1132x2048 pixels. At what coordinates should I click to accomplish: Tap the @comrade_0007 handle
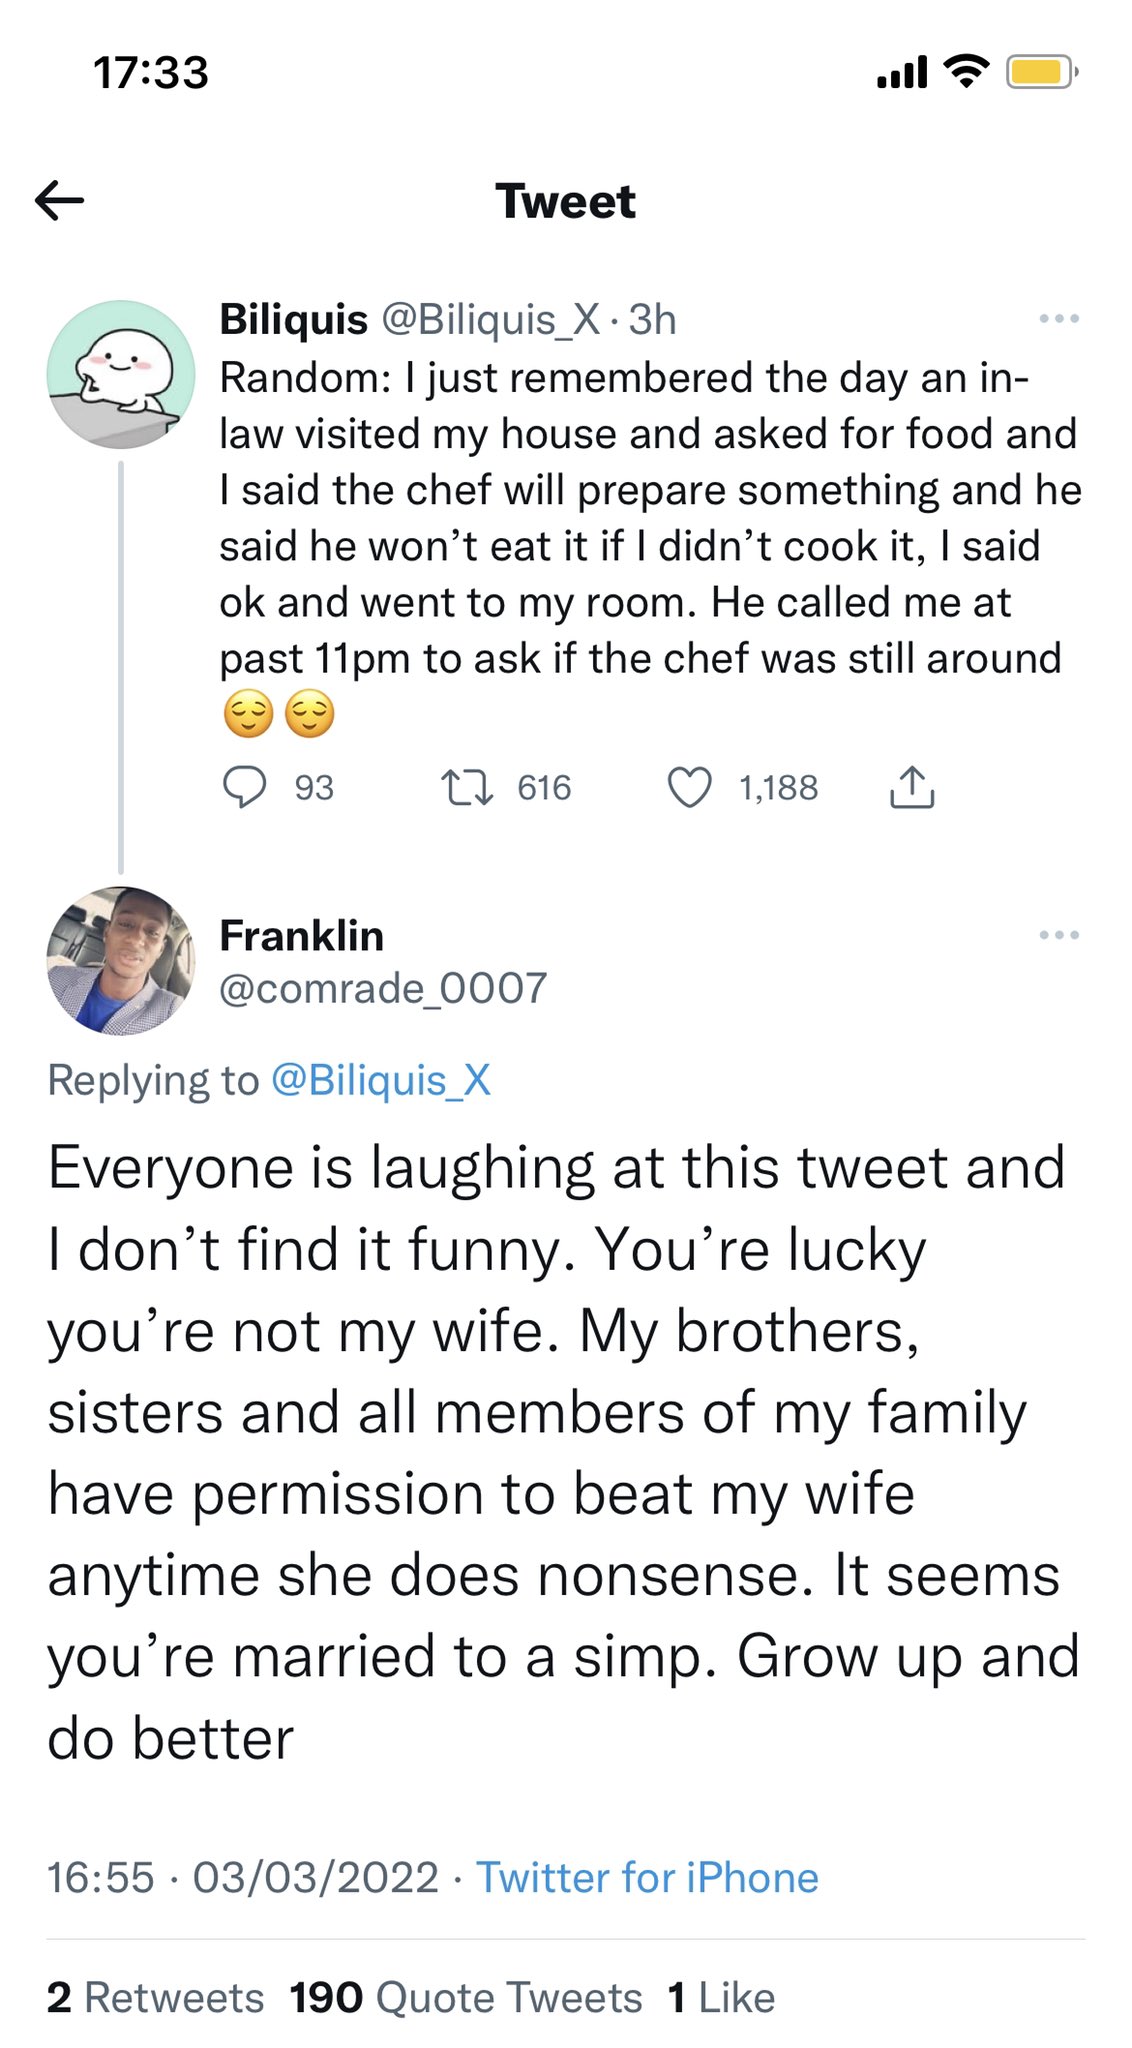(x=383, y=988)
